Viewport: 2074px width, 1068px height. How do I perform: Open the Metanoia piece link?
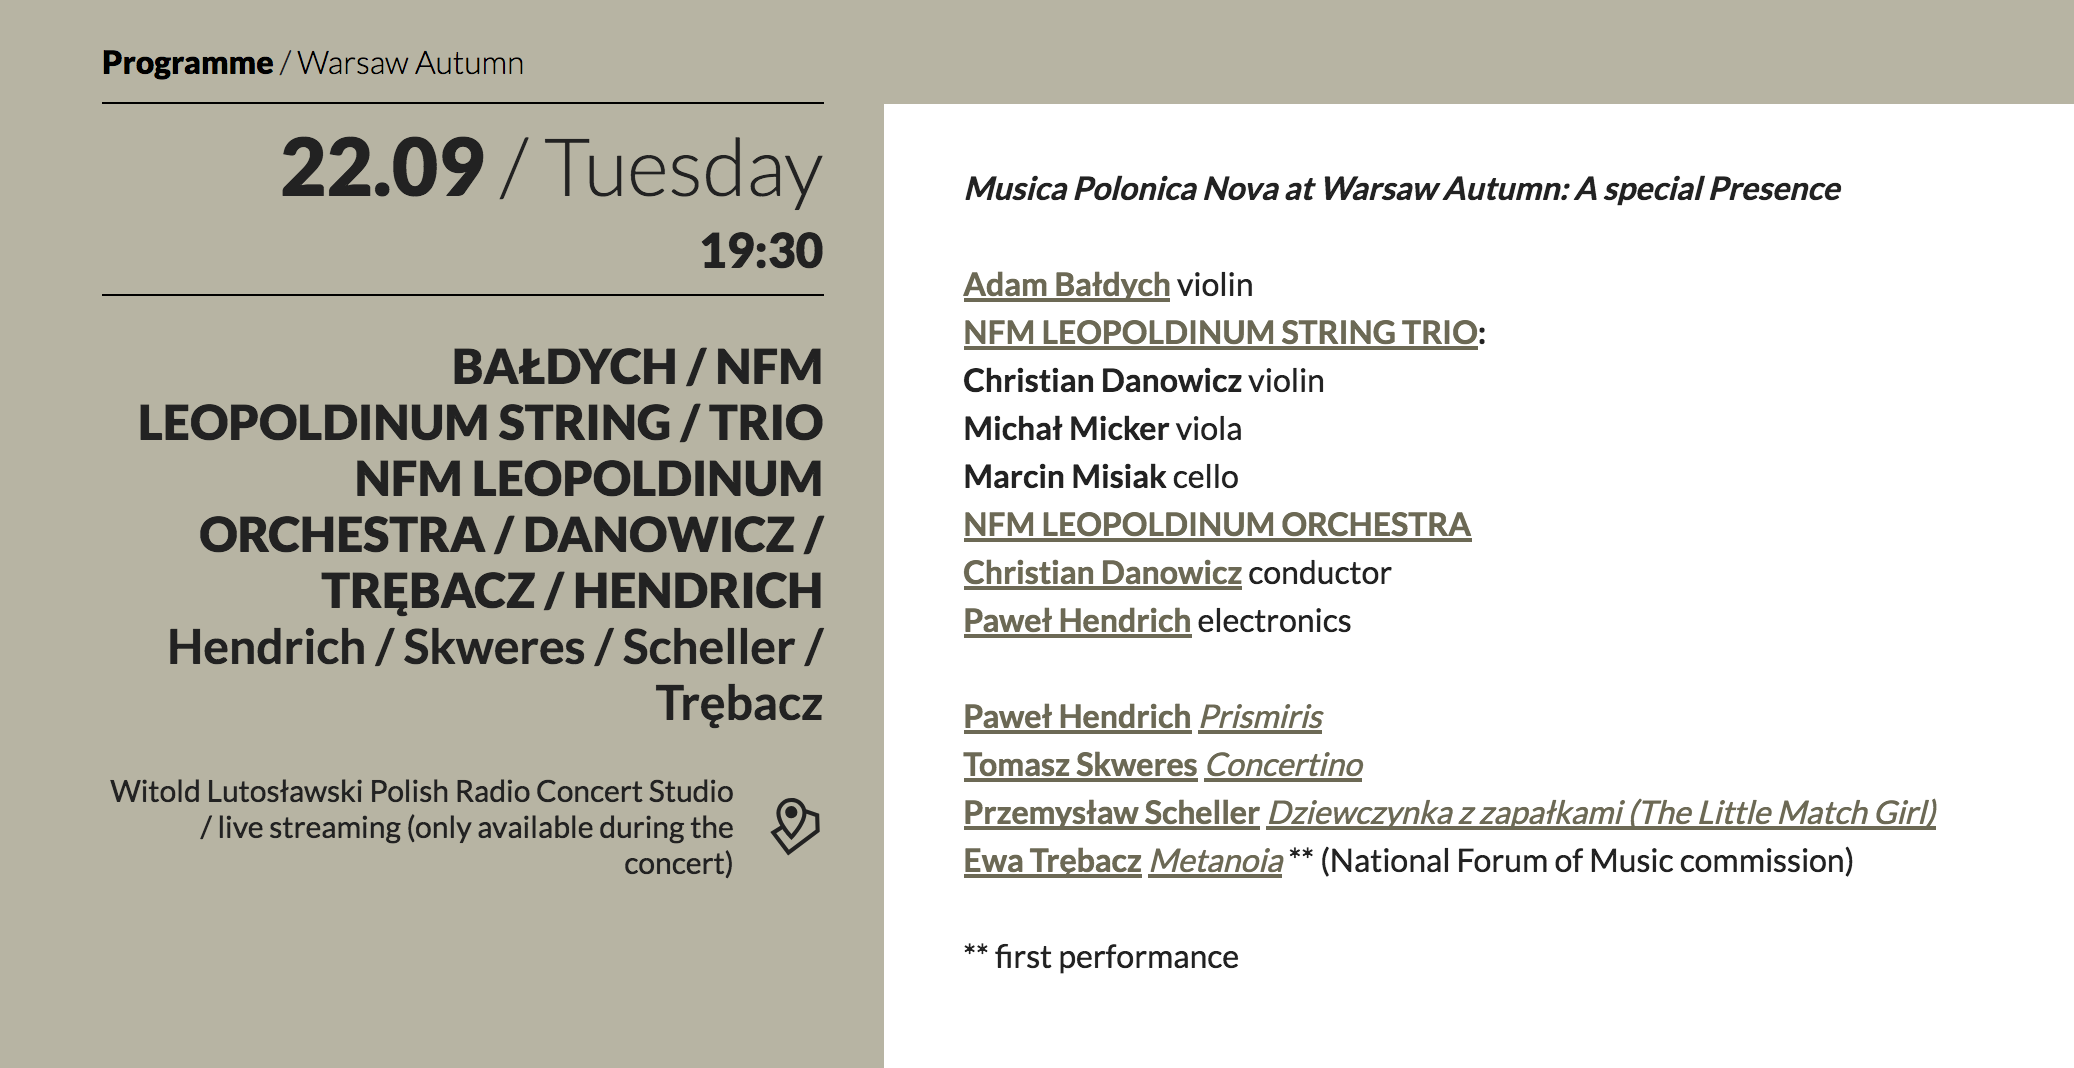[x=1216, y=861]
